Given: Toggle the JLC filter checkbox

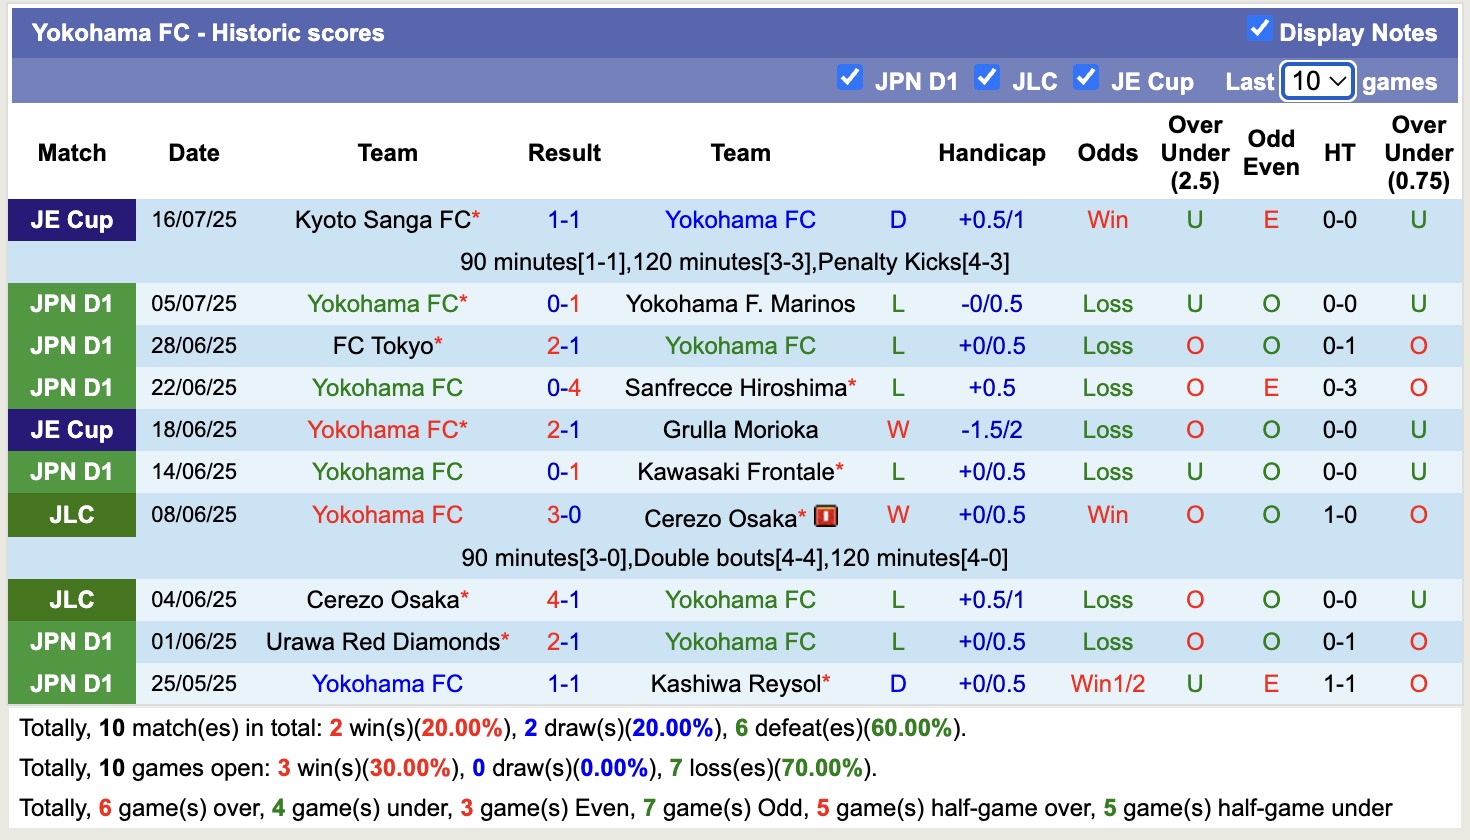Looking at the screenshot, I should coord(988,76).
